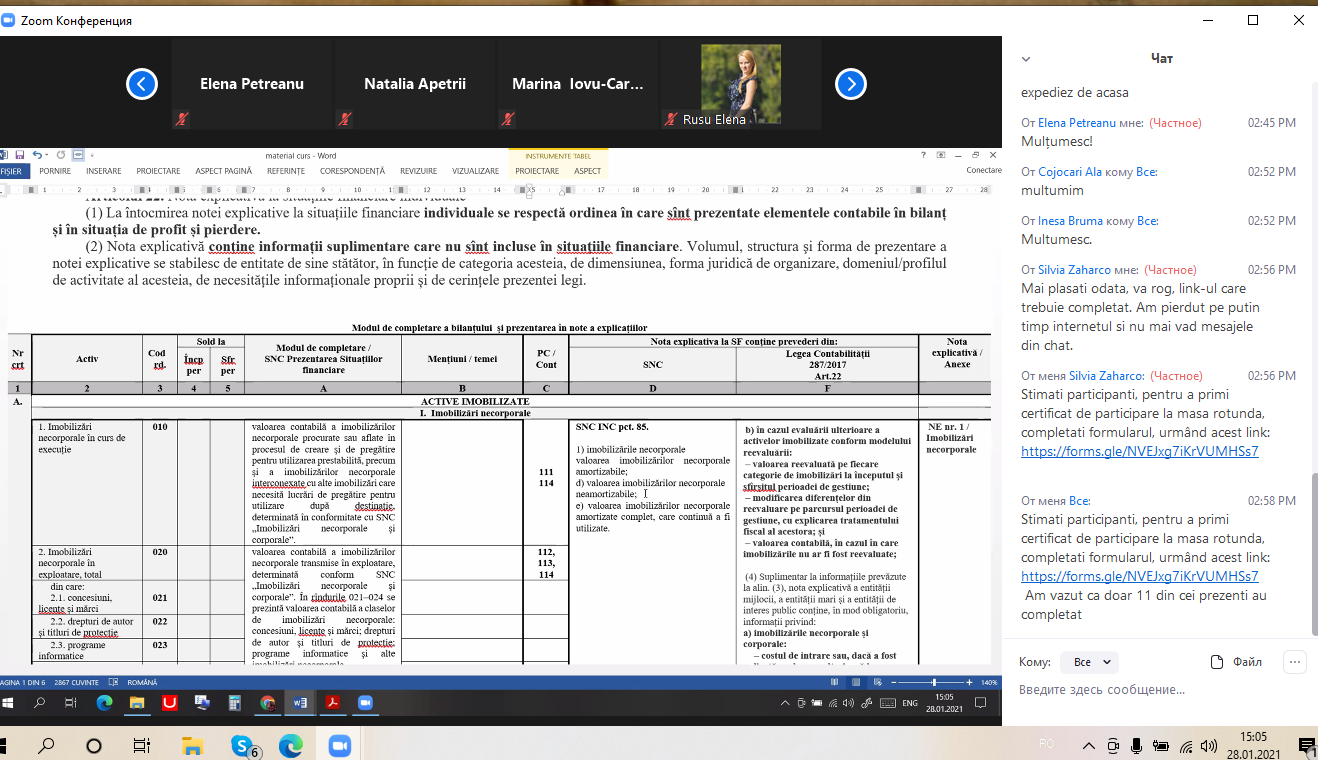Open the Кому recipient dropdown
1318x760 pixels.
(x=1088, y=662)
